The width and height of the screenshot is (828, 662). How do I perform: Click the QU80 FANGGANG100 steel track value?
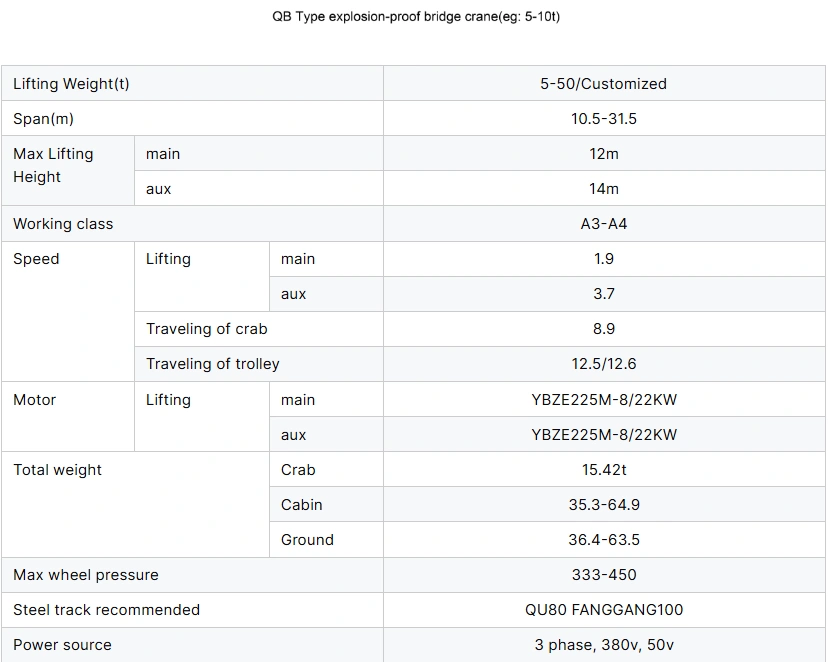[603, 610]
